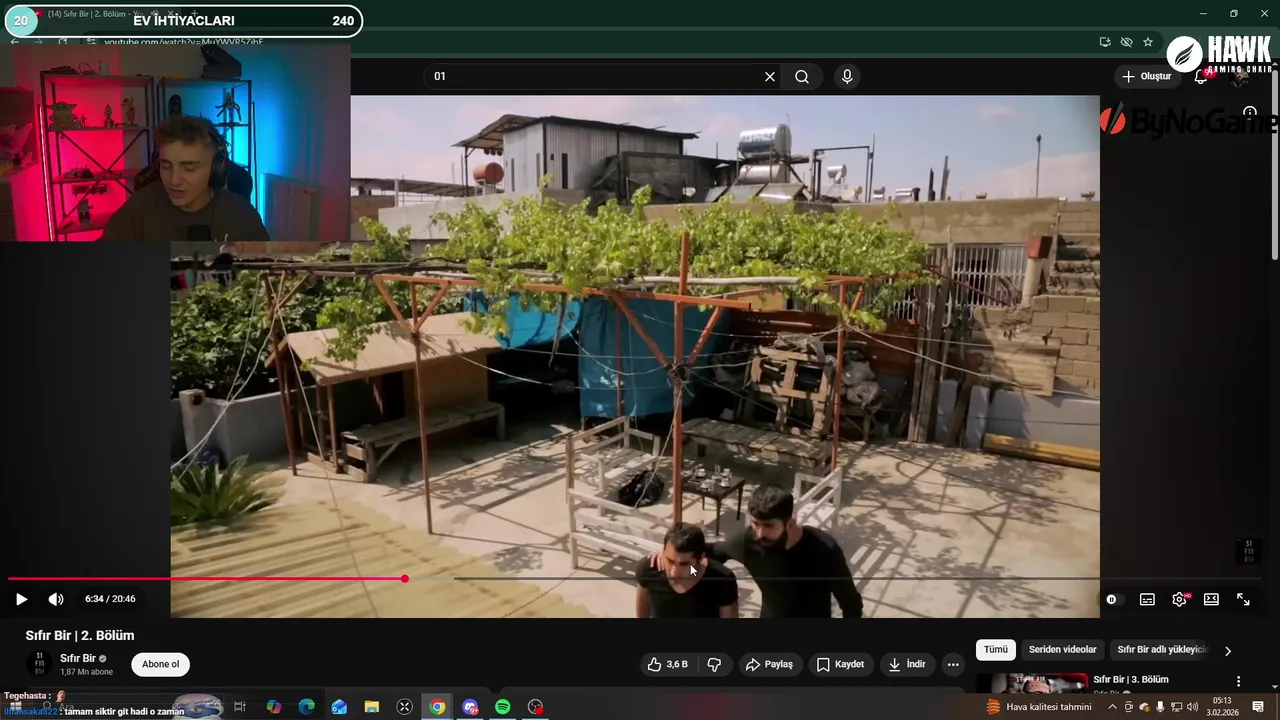The image size is (1280, 720).
Task: Dislike the video with thumbs down
Action: 714,664
